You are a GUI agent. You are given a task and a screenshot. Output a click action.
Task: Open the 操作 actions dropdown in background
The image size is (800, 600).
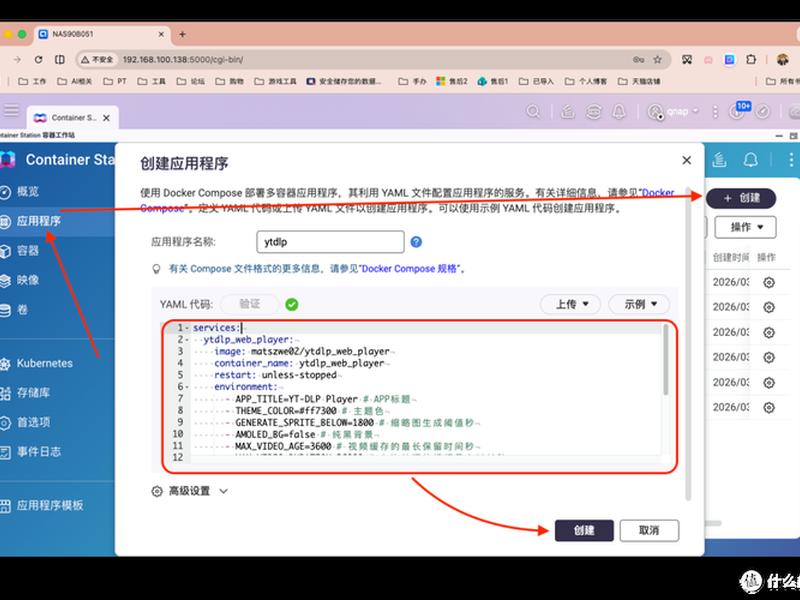pyautogui.click(x=745, y=227)
